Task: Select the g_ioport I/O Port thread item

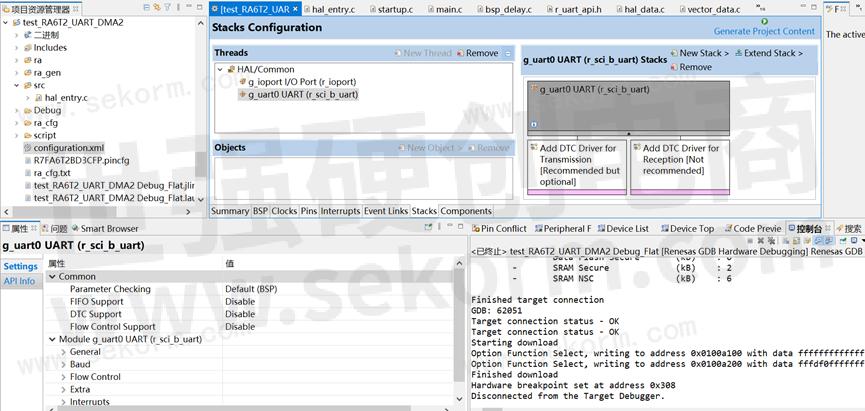Action: coord(300,82)
